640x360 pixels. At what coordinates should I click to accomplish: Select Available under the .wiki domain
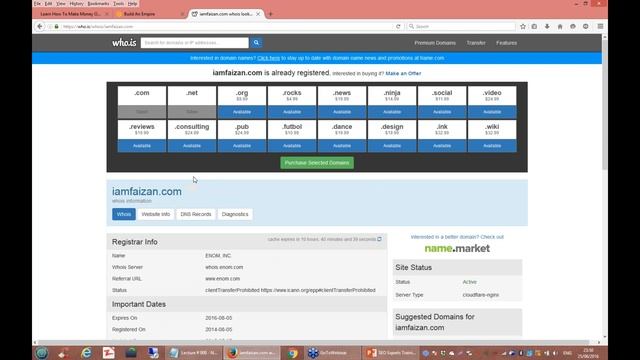coord(492,146)
